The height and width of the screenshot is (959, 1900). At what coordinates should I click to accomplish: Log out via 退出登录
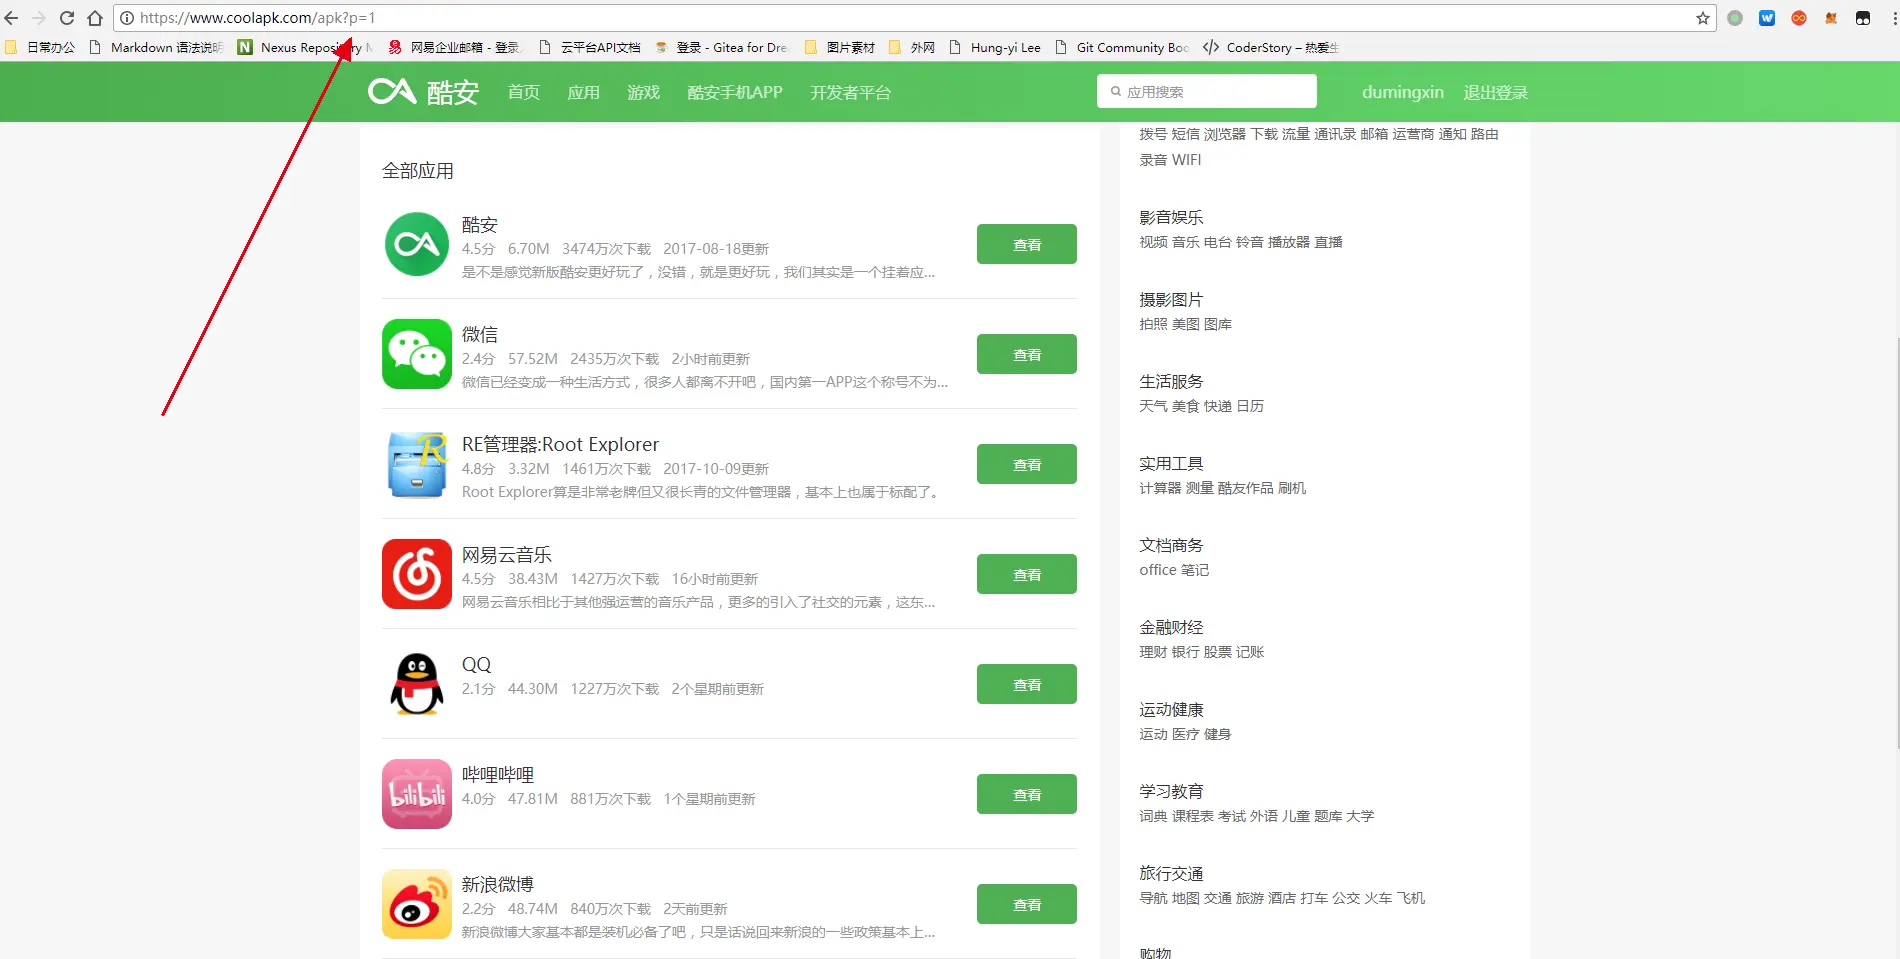point(1496,92)
